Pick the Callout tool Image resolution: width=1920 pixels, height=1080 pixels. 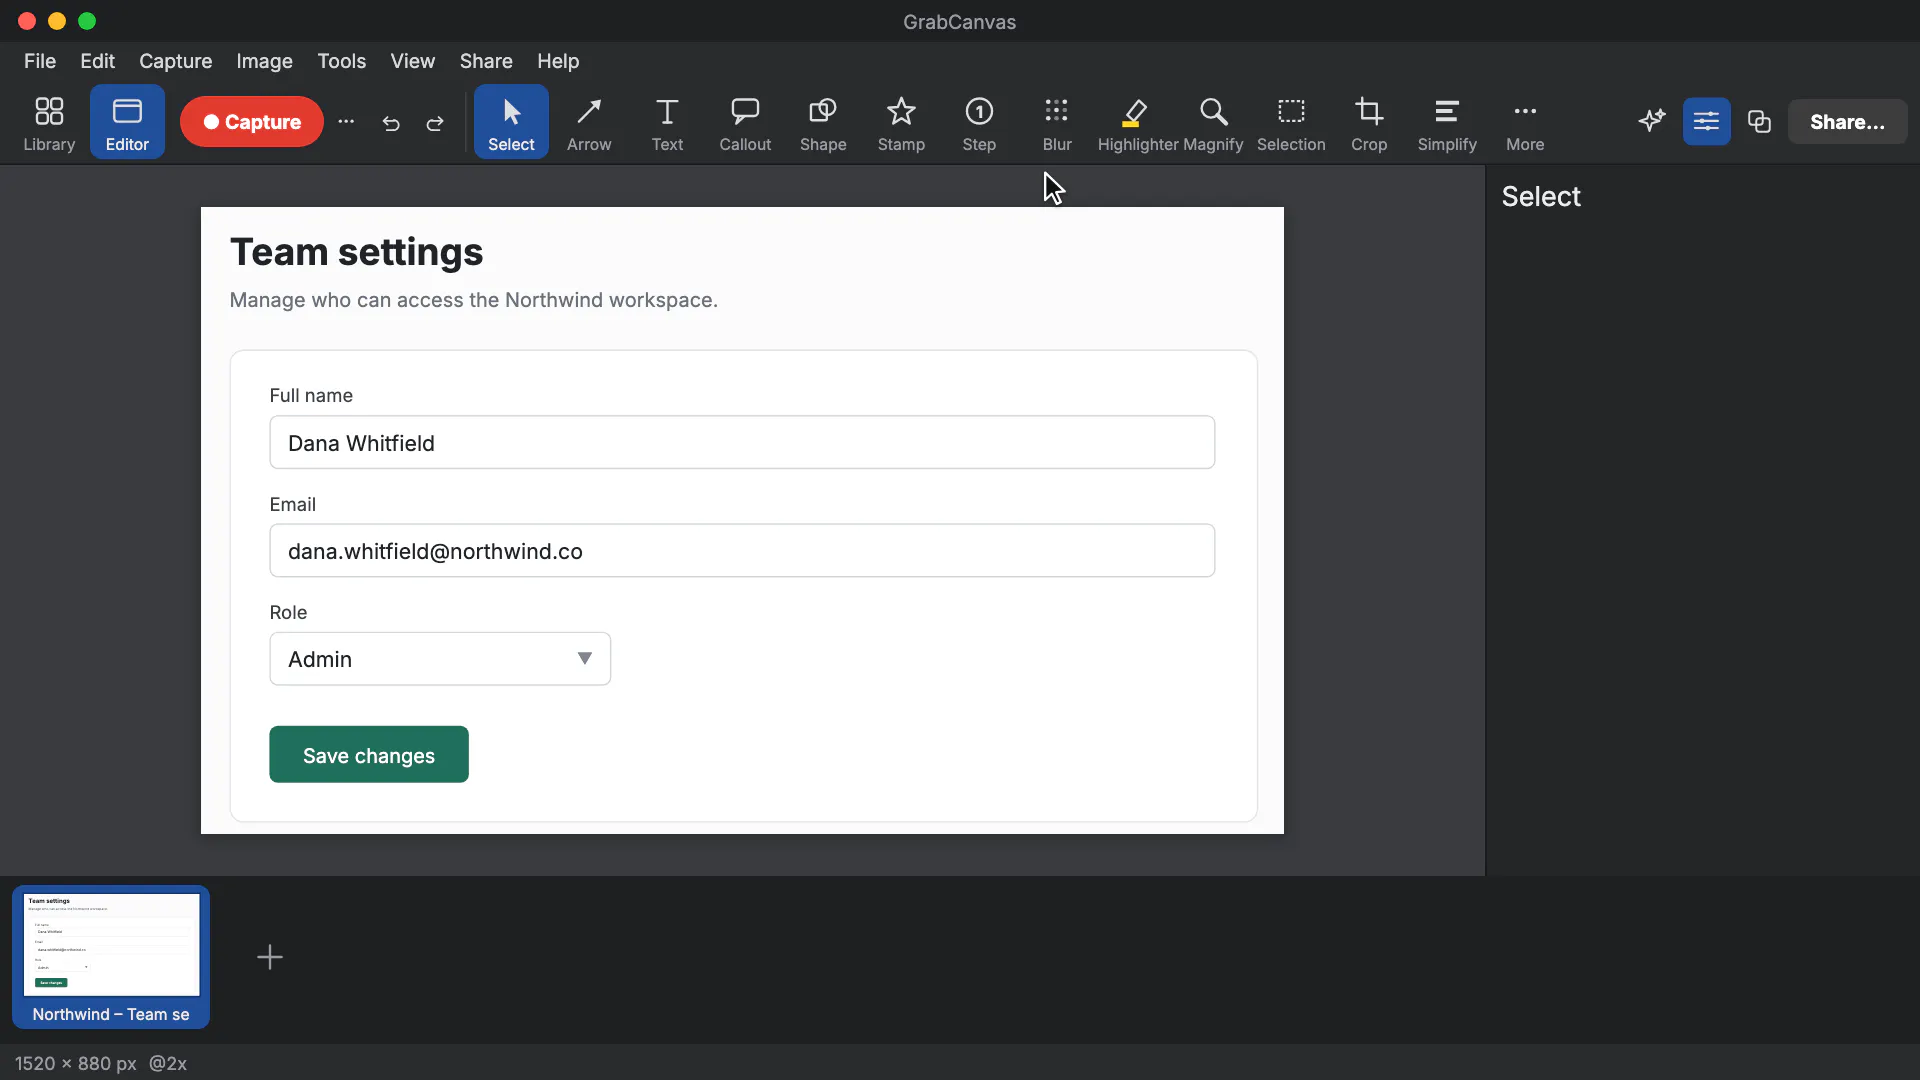pos(745,122)
